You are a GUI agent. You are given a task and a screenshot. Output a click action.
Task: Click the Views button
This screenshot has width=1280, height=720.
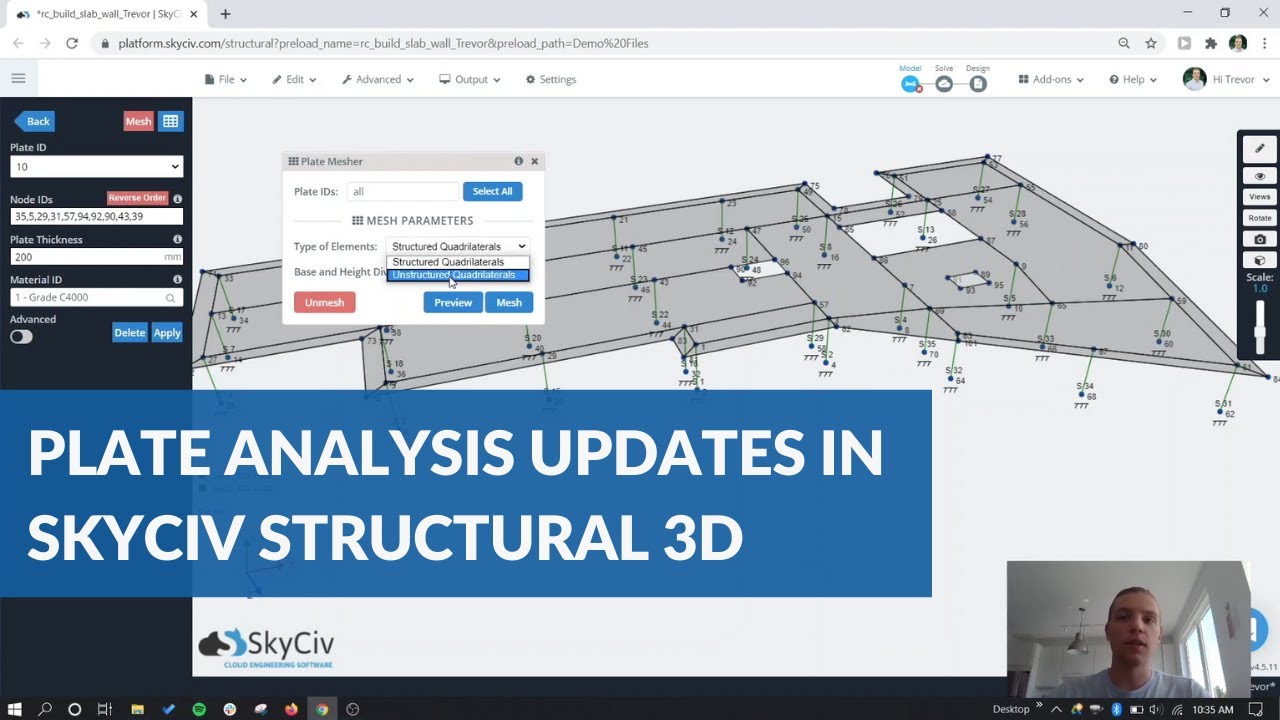(1260, 197)
